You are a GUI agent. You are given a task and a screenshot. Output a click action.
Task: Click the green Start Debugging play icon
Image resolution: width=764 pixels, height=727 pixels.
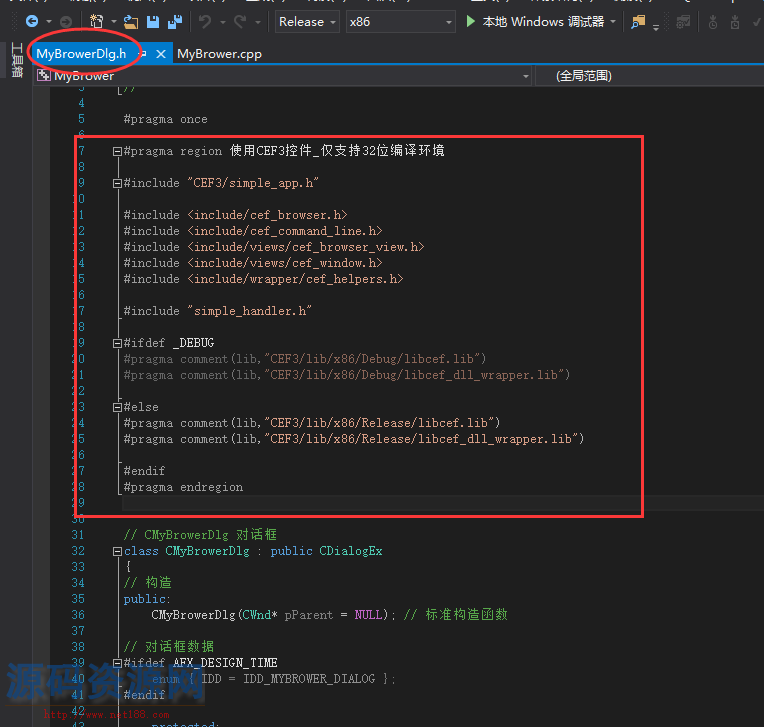coord(471,21)
